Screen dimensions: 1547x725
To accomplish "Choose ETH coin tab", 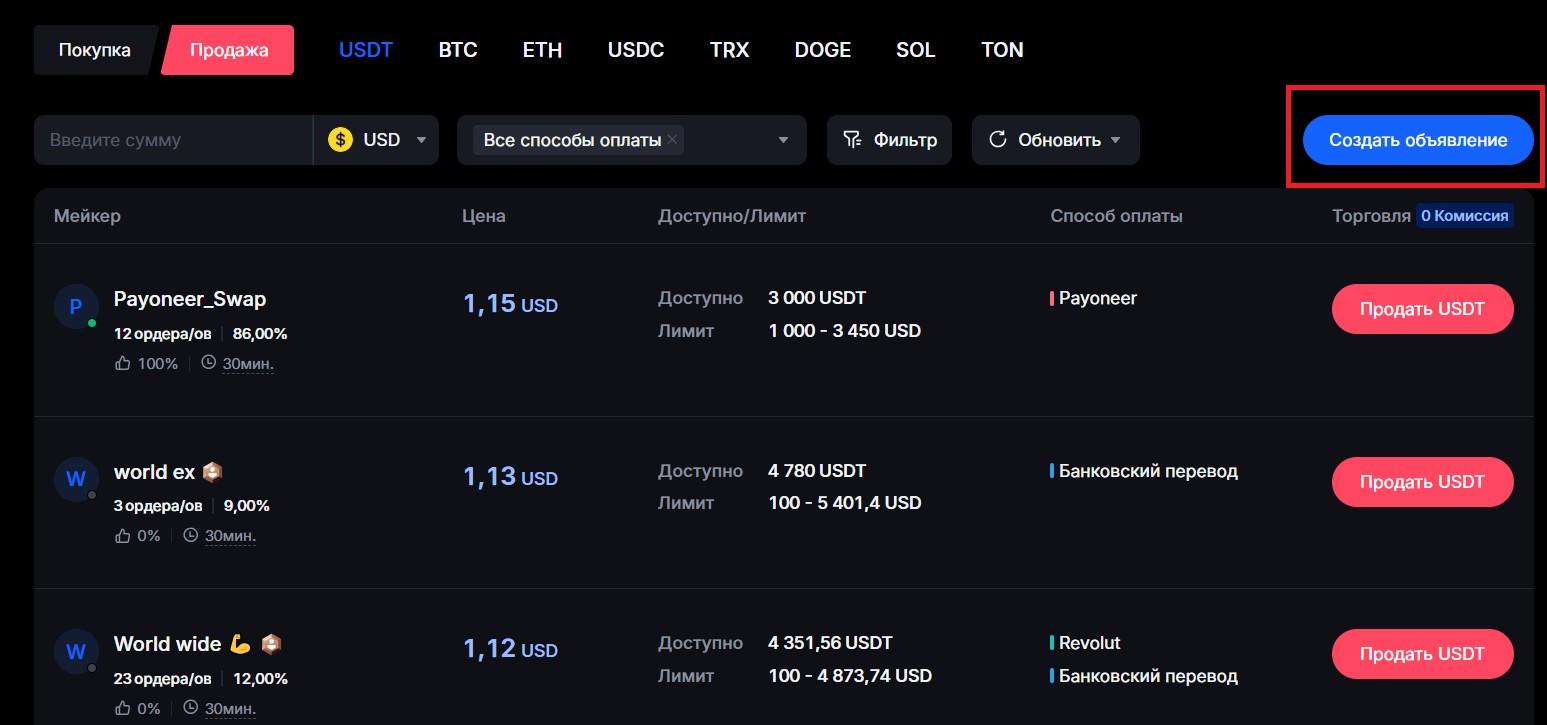I will pyautogui.click(x=542, y=50).
